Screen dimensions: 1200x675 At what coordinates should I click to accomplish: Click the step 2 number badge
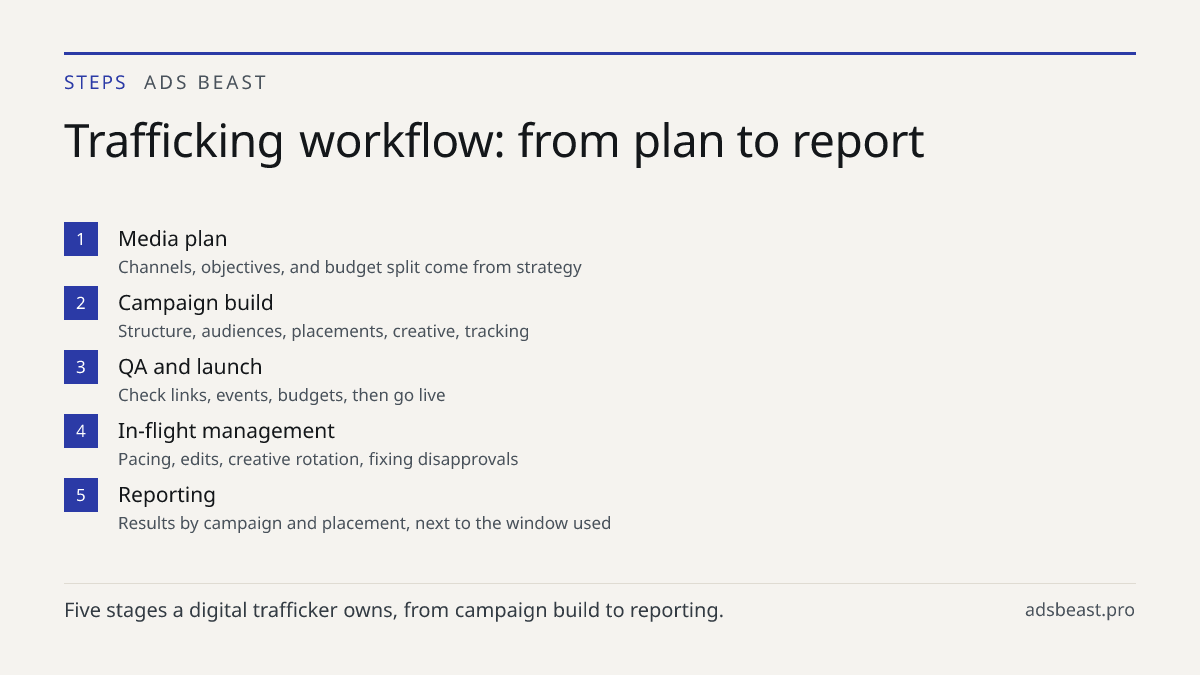(81, 303)
